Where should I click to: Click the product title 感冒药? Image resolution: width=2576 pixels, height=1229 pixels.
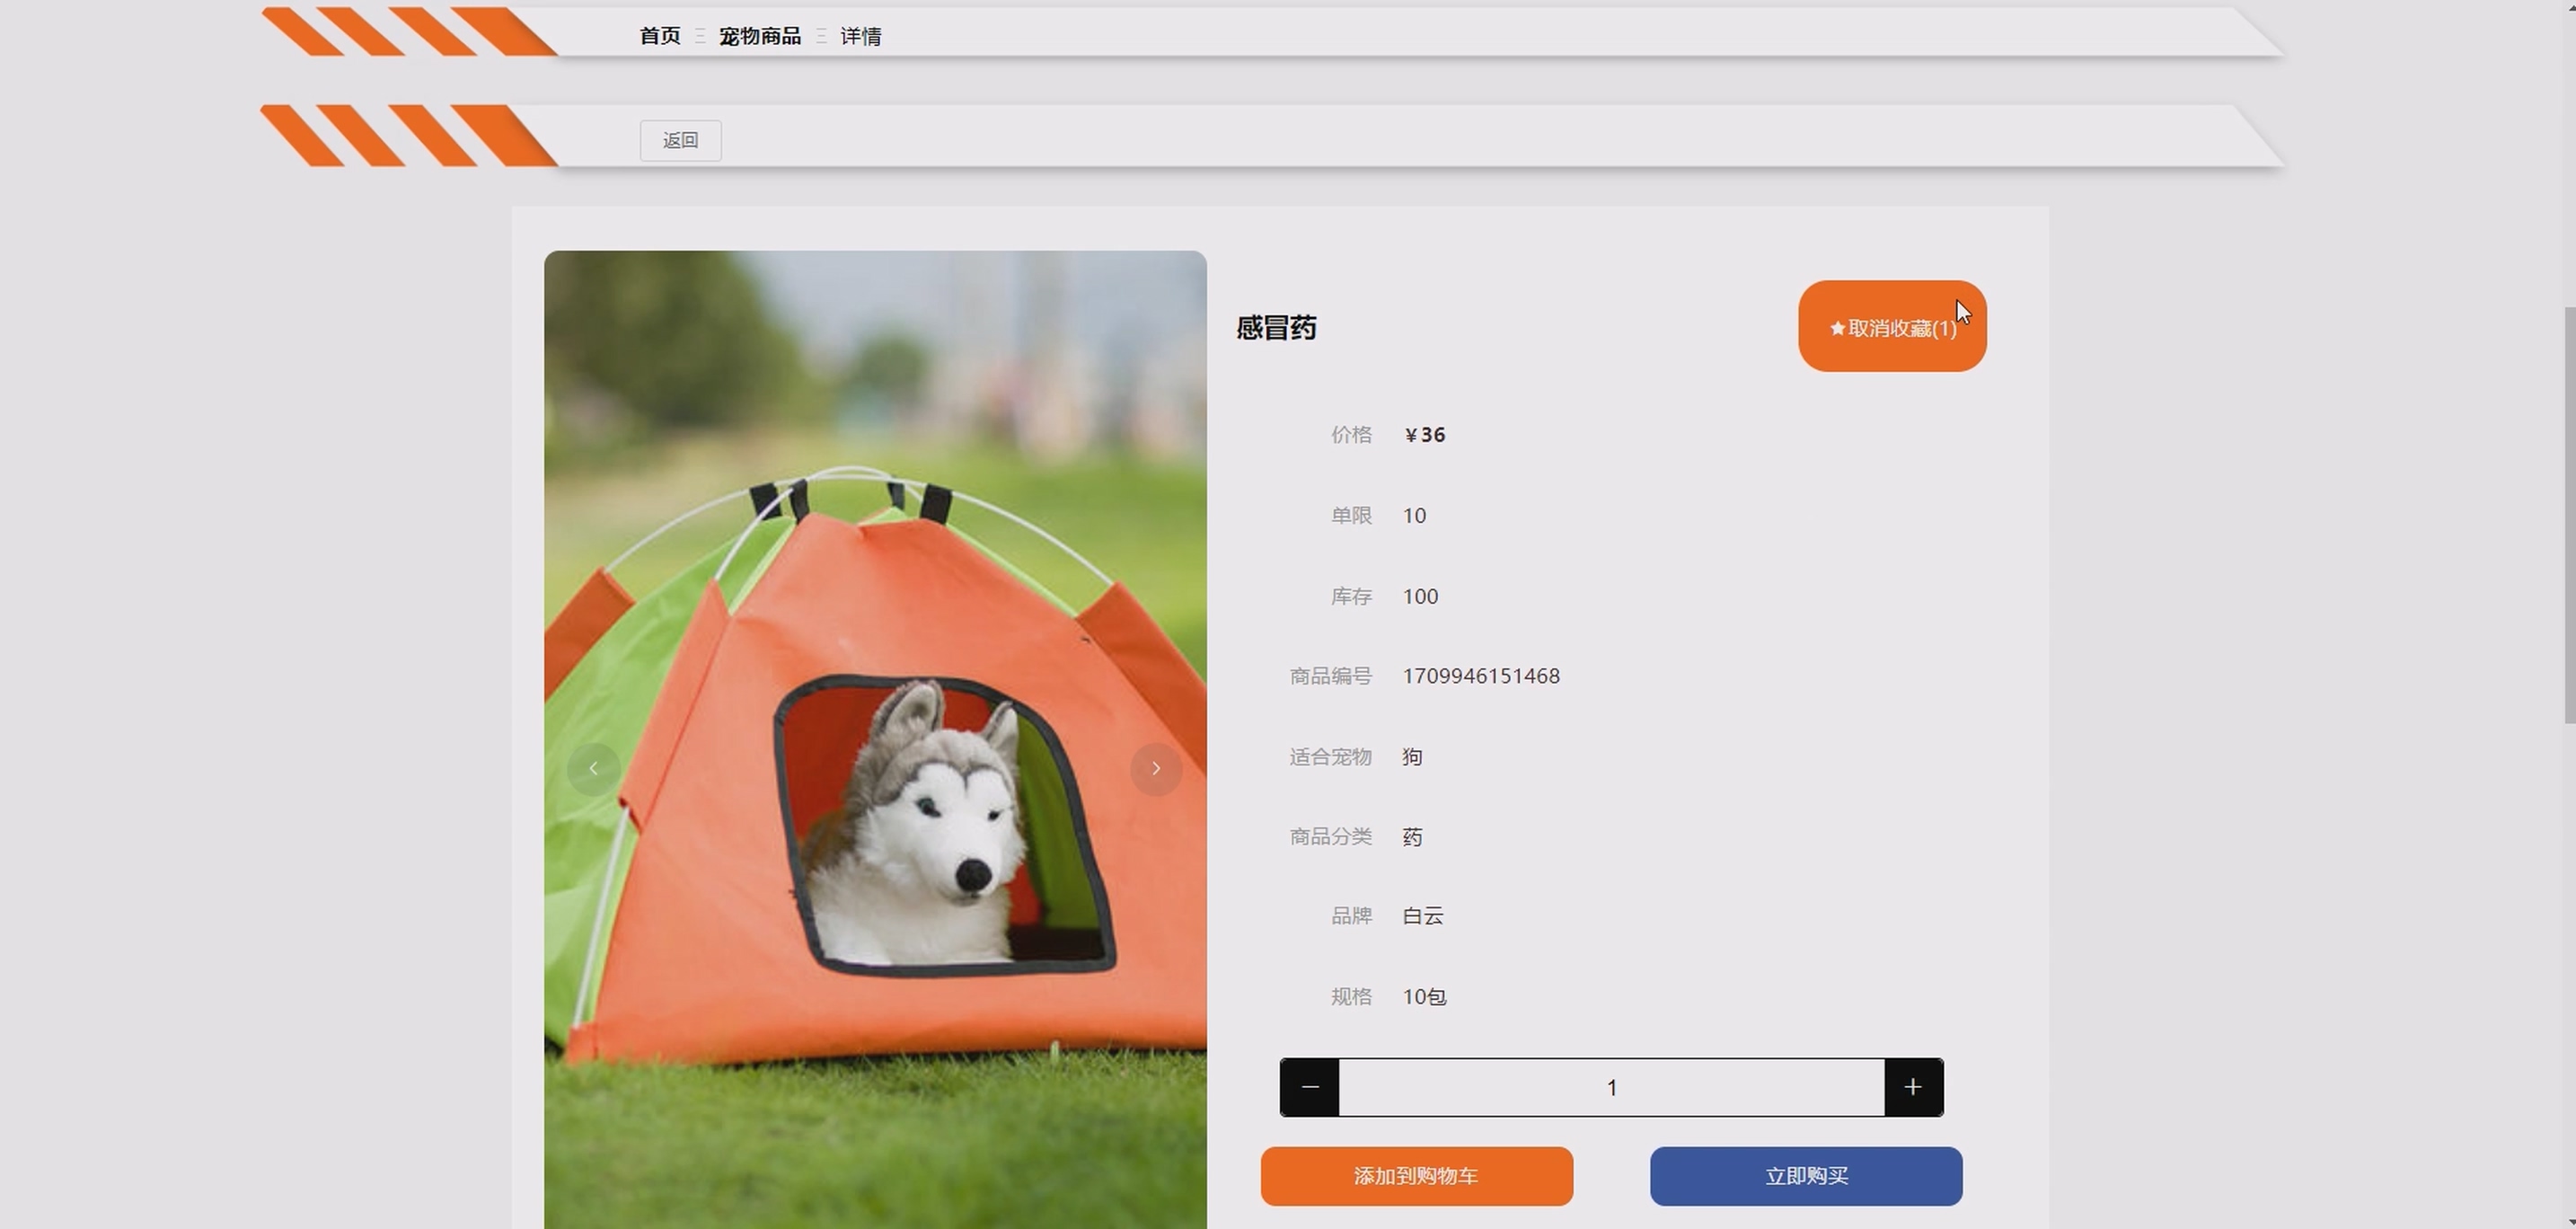pyautogui.click(x=1276, y=328)
